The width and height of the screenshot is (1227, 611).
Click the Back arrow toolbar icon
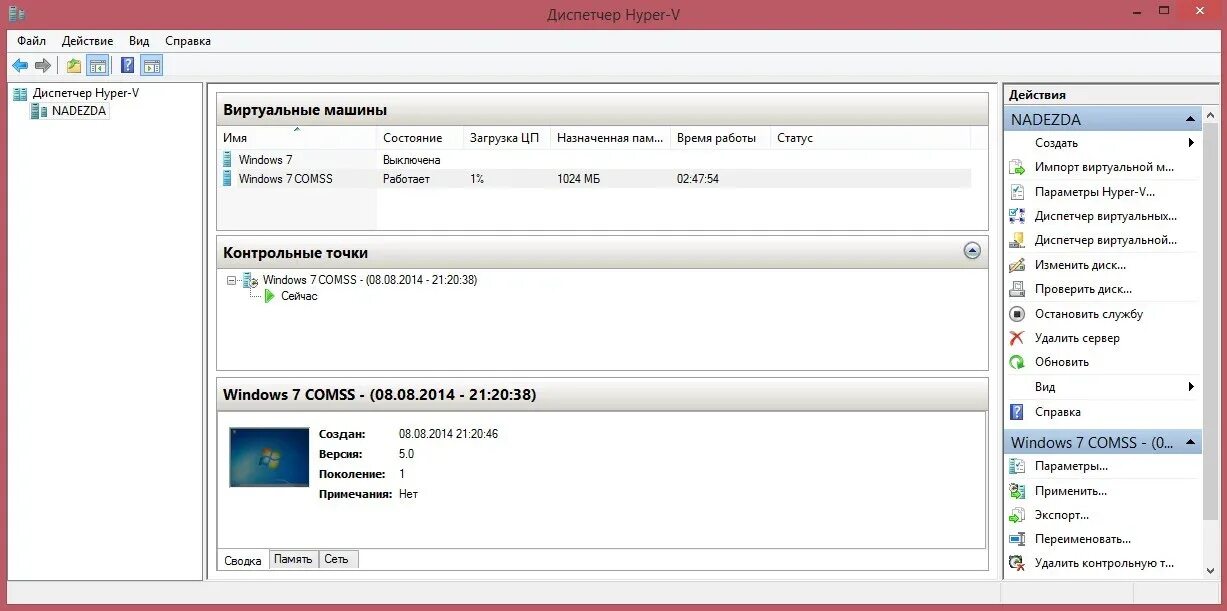point(20,66)
